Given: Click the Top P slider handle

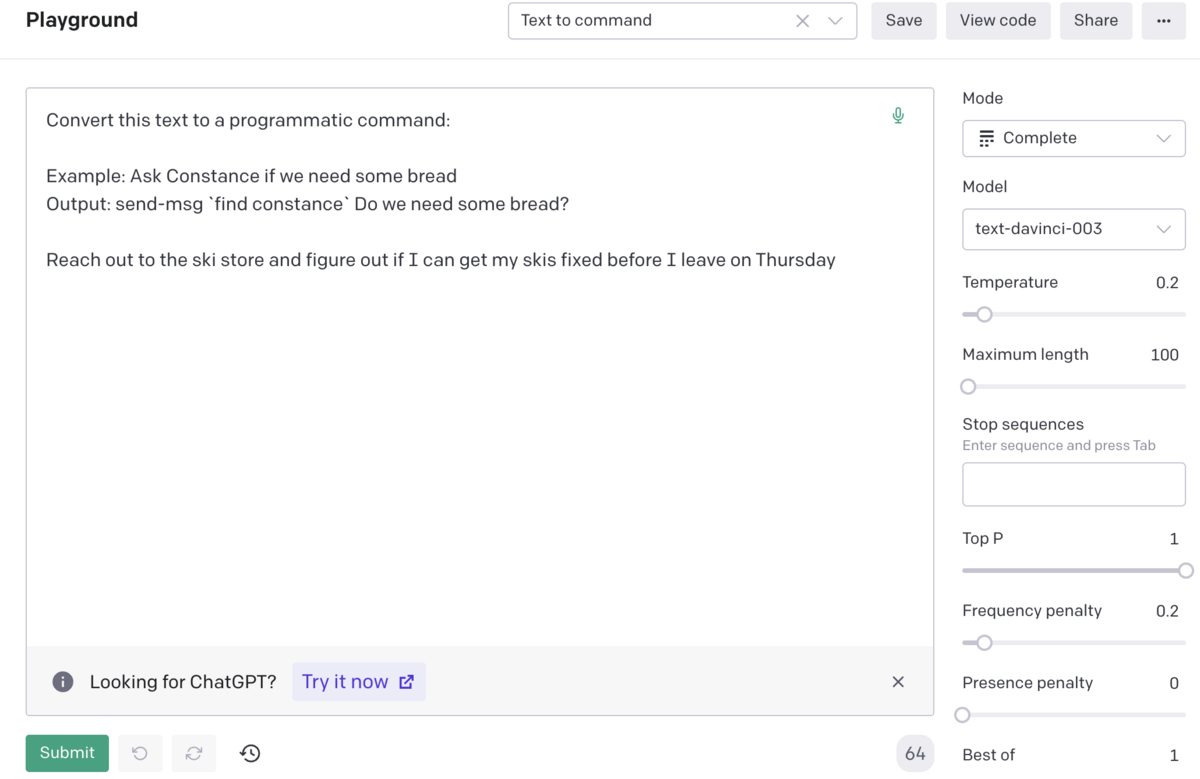Looking at the screenshot, I should [x=1185, y=571].
